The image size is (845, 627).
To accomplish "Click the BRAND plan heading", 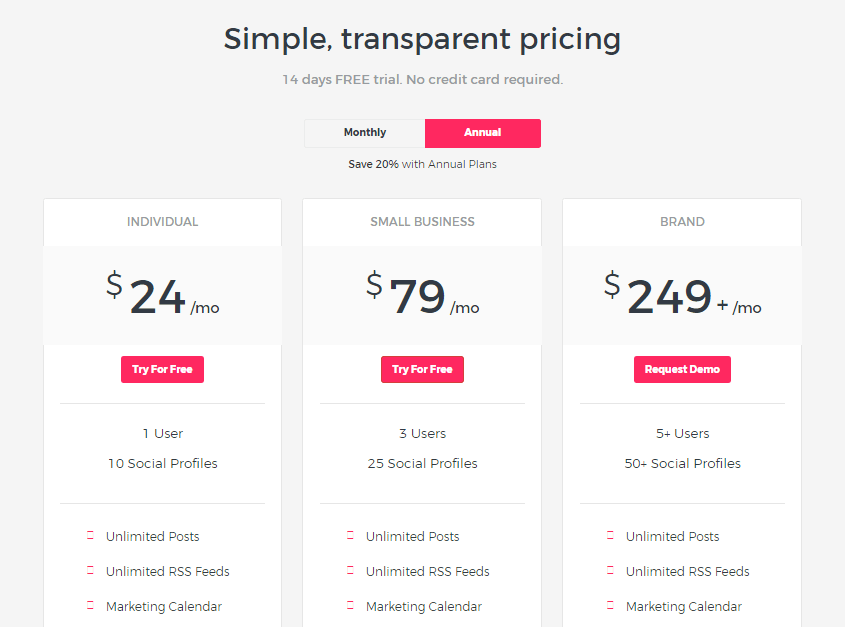I will point(682,222).
